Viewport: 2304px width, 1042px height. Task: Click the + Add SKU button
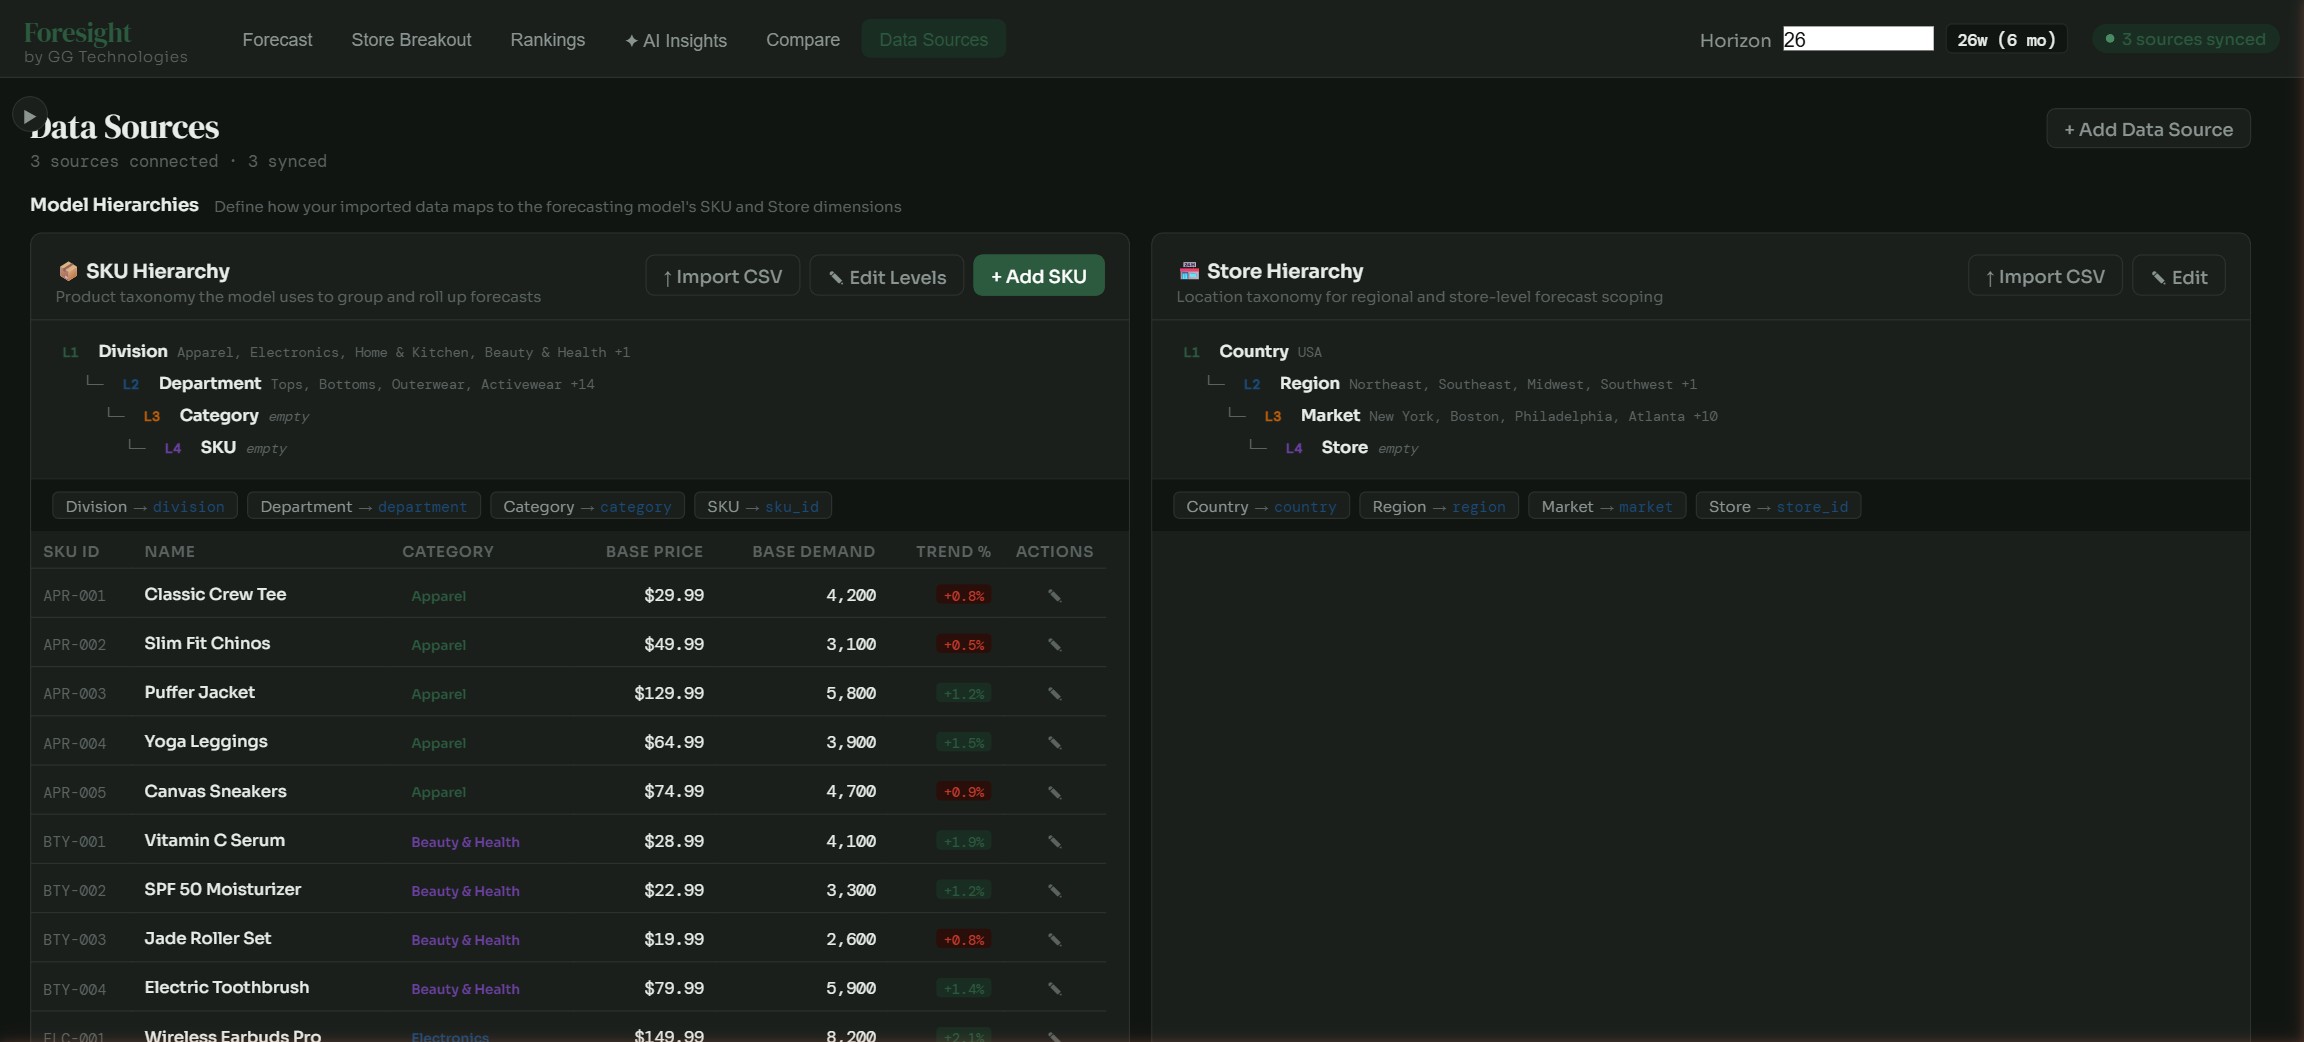[x=1038, y=276]
